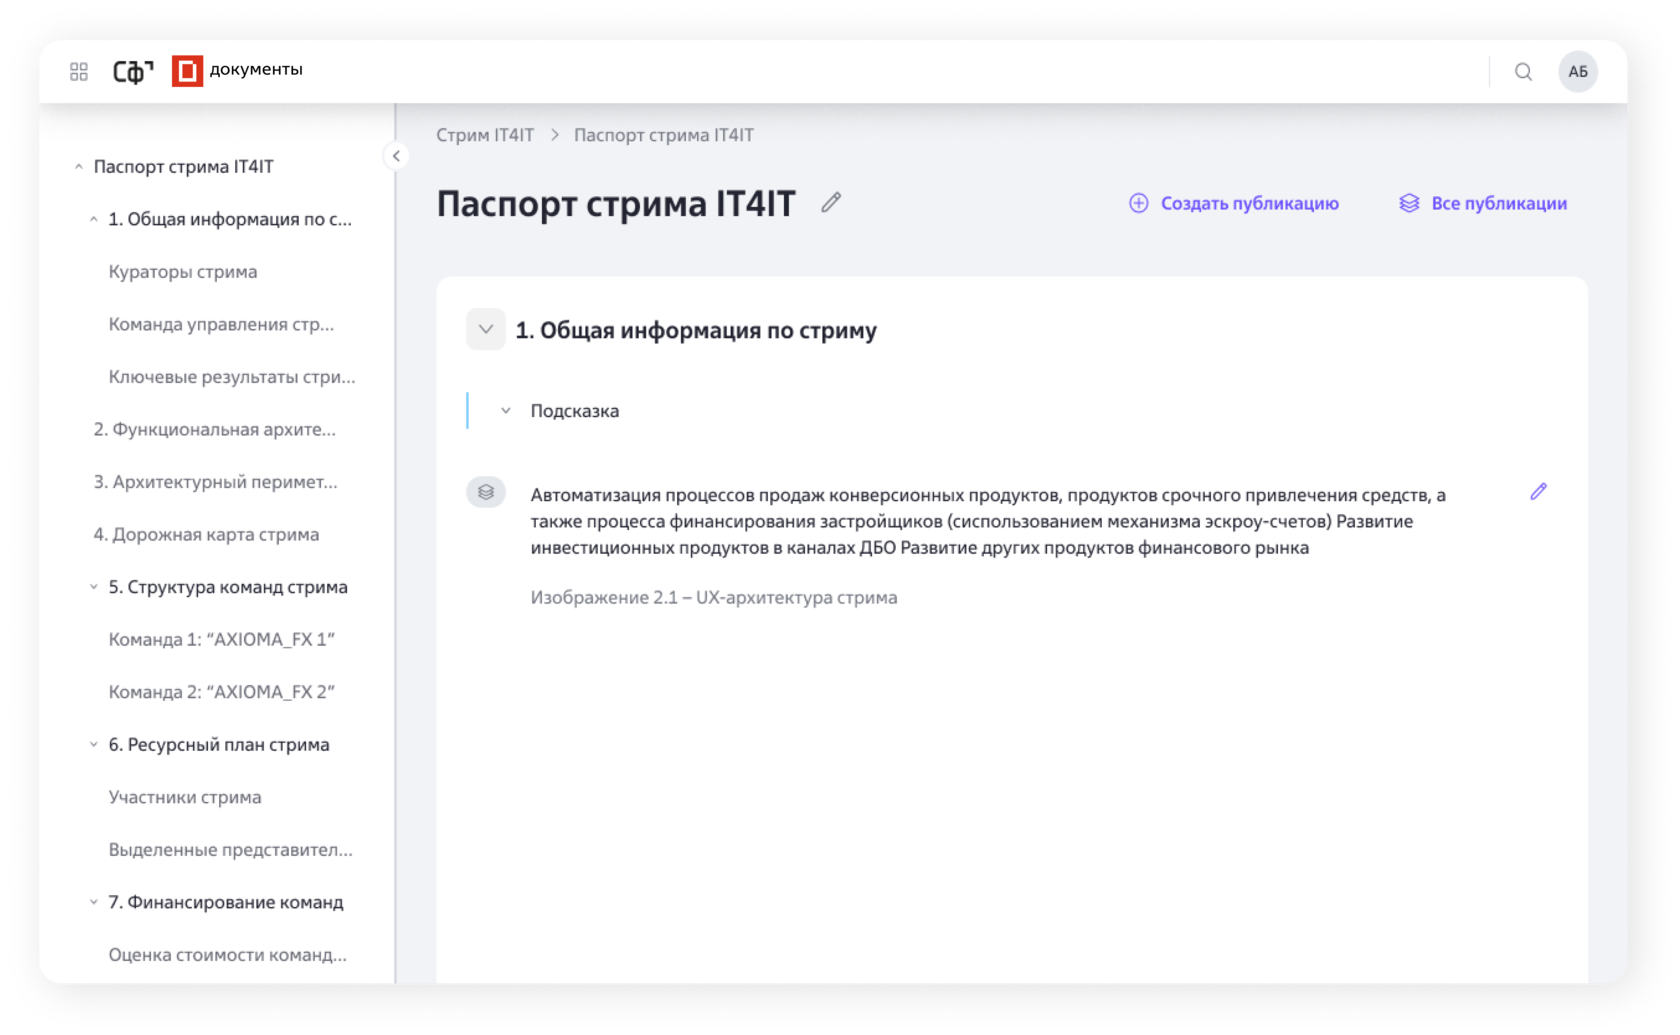Open 3. Архитектурный перимет... section

pyautogui.click(x=216, y=482)
